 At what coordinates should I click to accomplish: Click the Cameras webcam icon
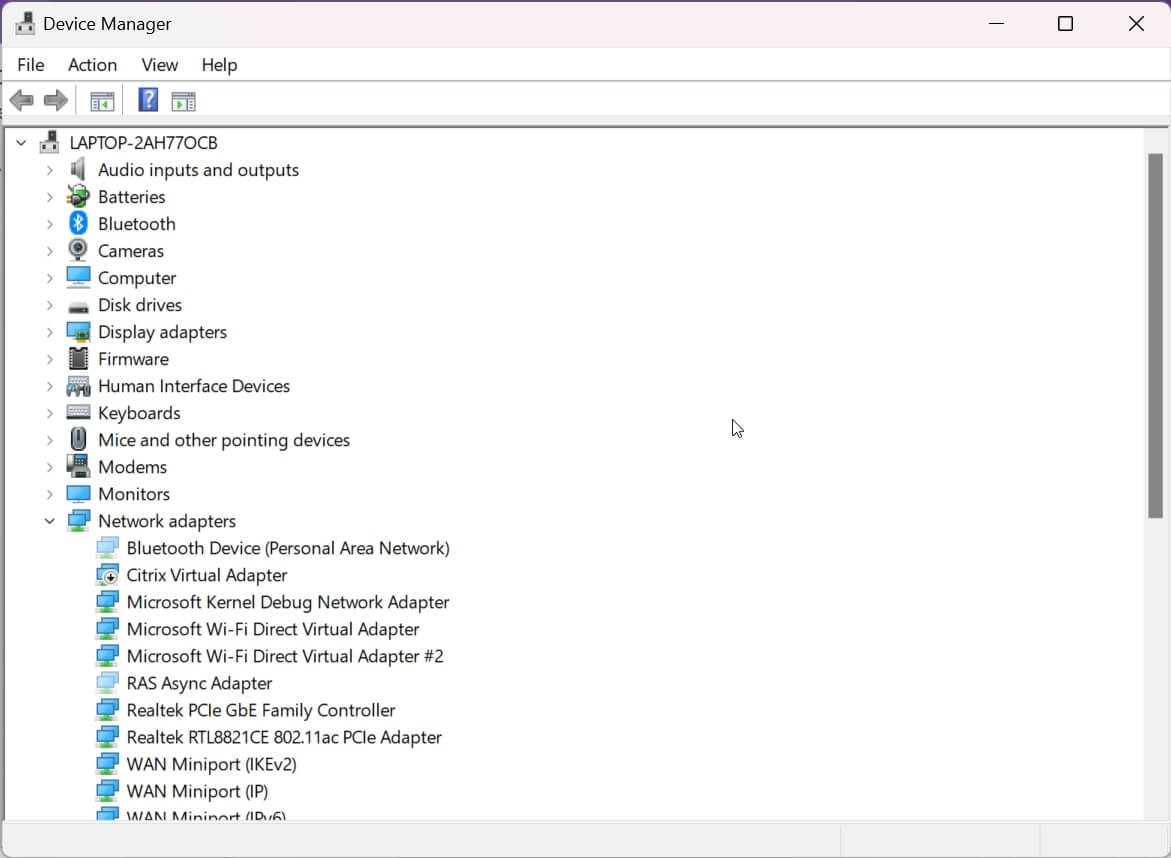(x=78, y=250)
